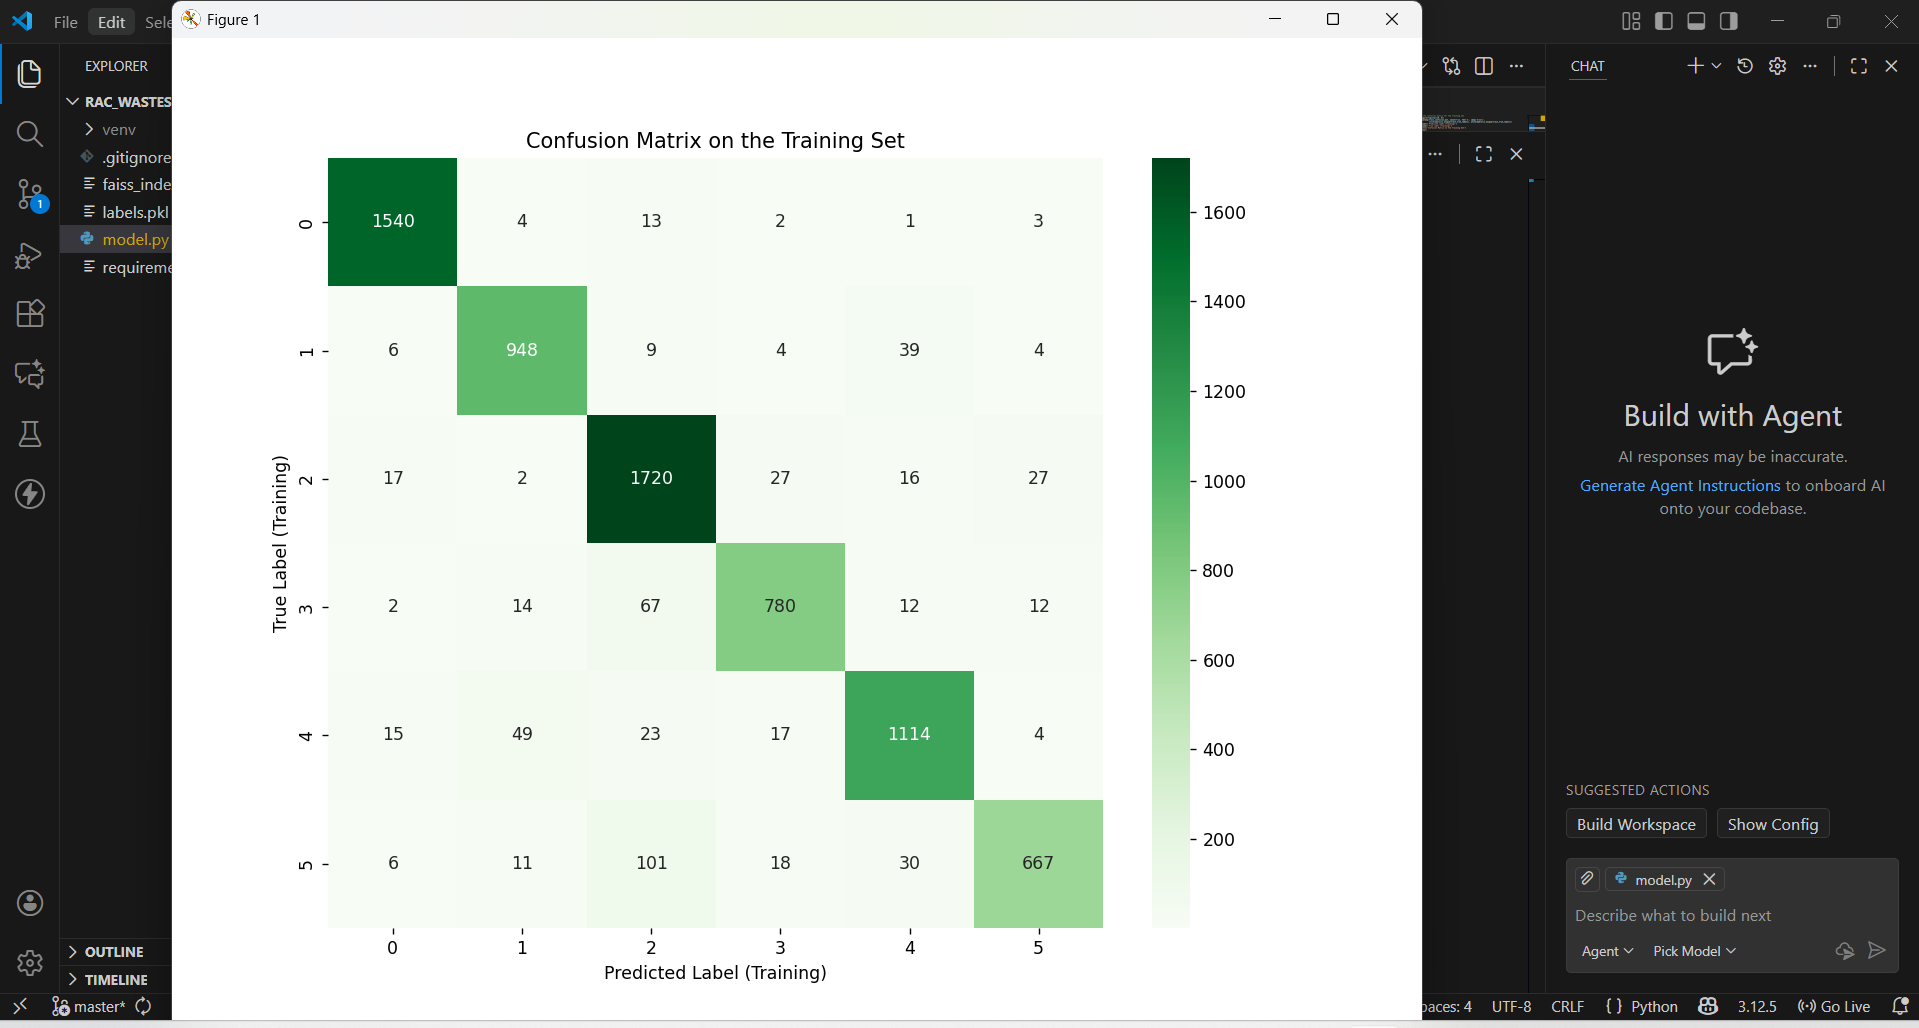Toggle the secondary side bar layout
The image size is (1919, 1028).
(1729, 21)
